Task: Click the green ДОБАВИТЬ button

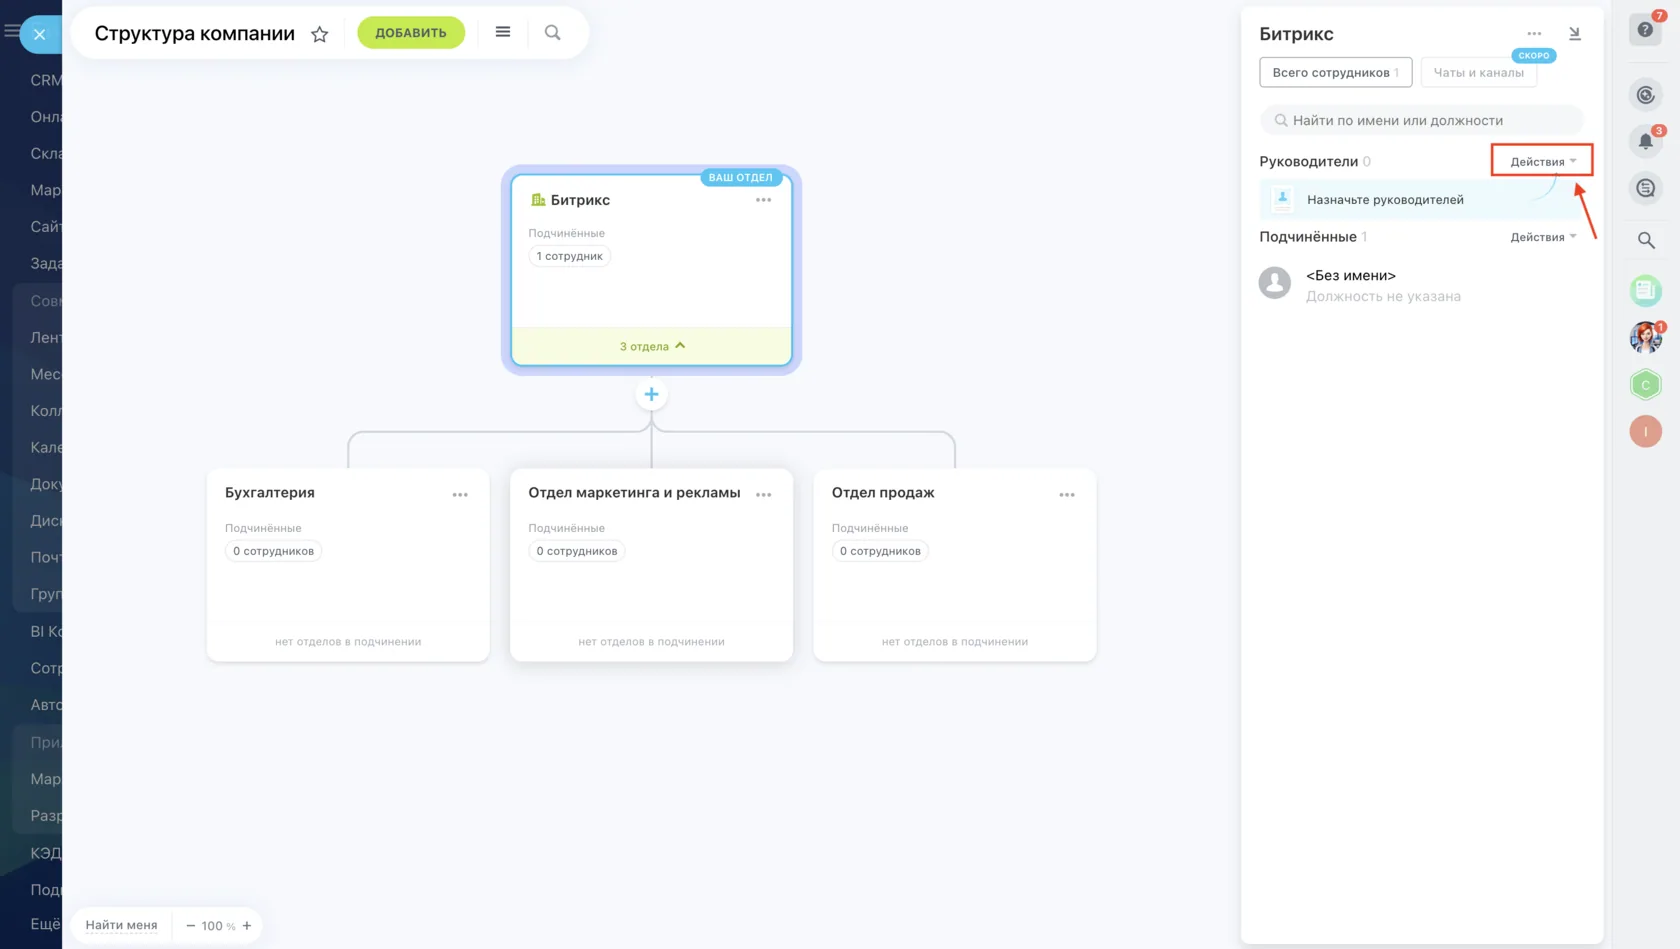Action: 411,33
